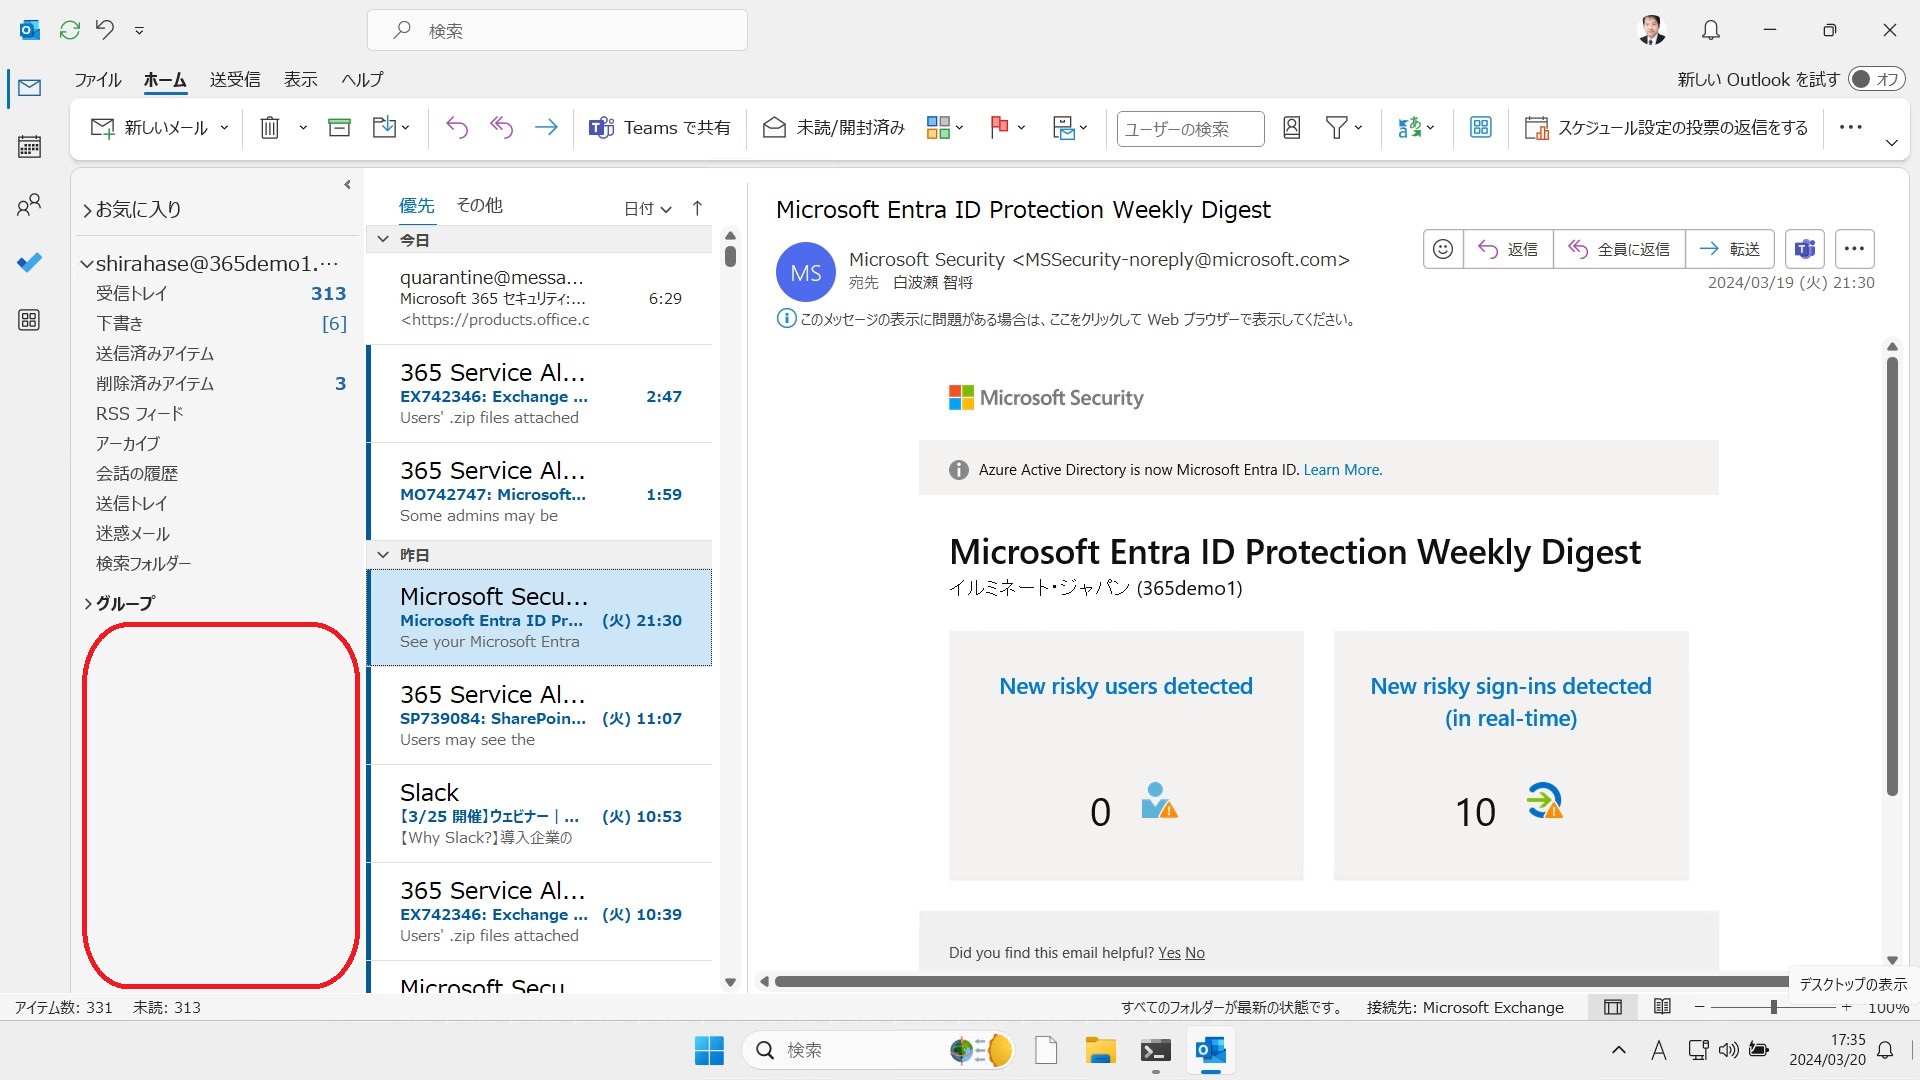Open the Slack webinar email
The width and height of the screenshot is (1920, 1080).
click(x=540, y=814)
